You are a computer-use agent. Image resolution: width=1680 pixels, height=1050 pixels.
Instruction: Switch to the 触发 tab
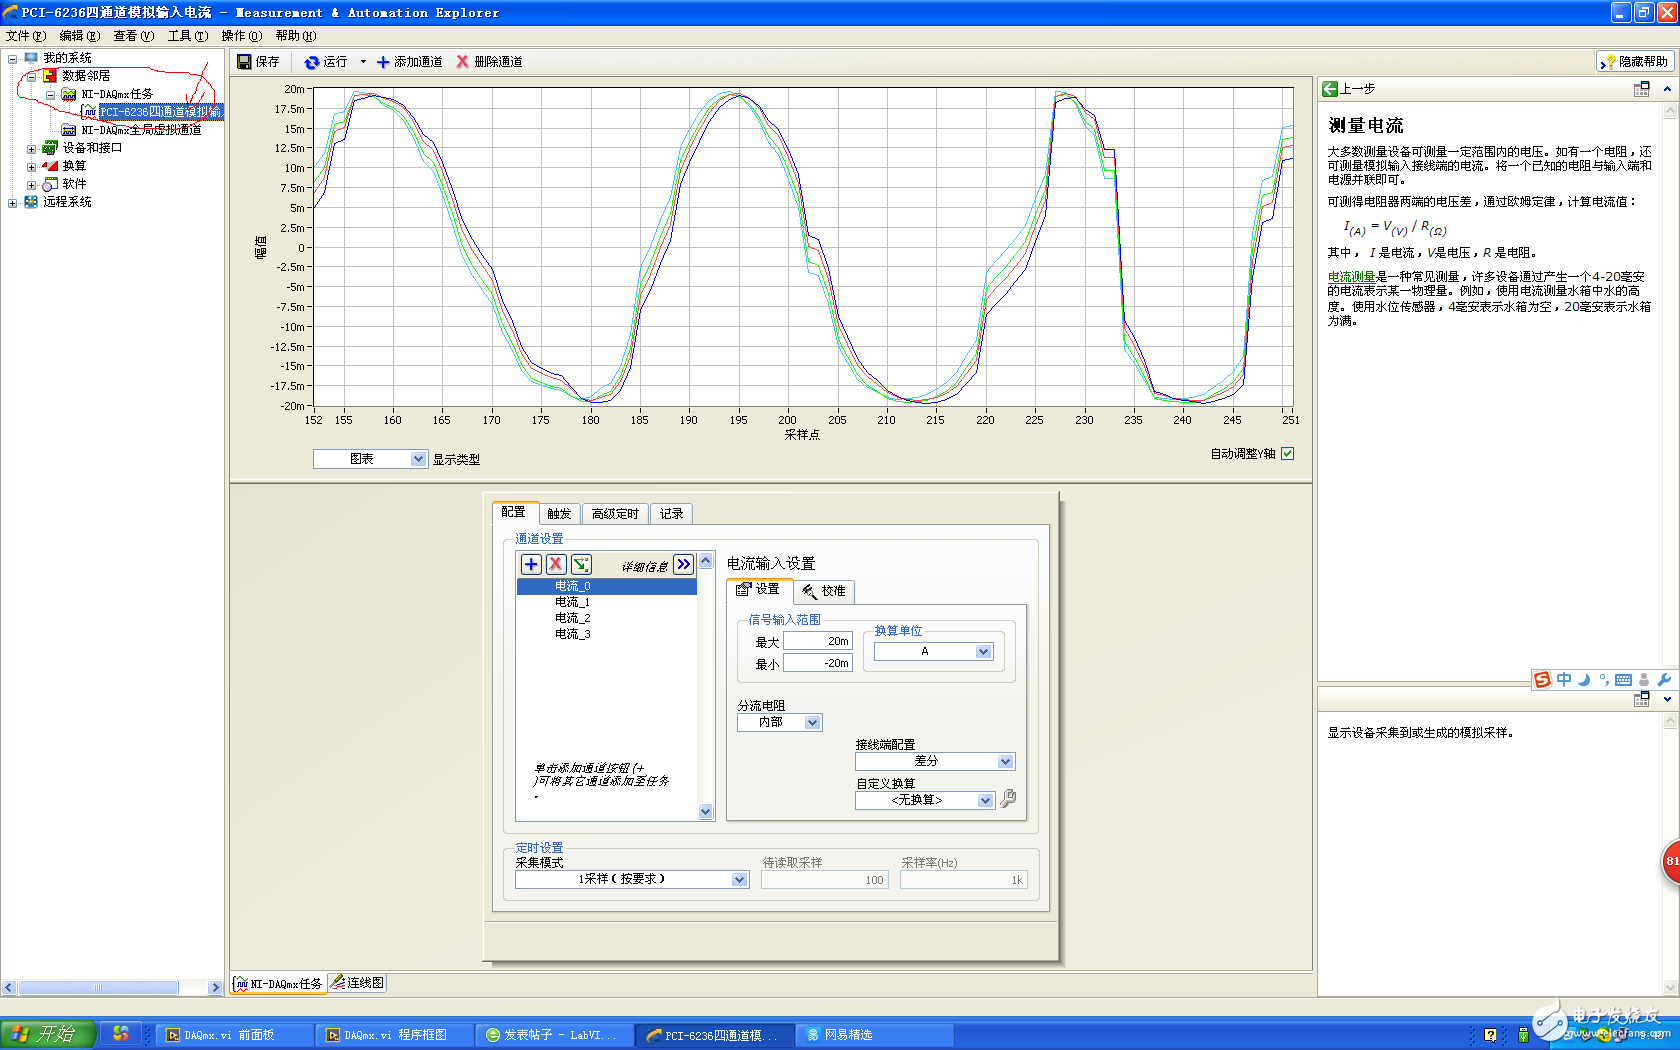point(559,514)
